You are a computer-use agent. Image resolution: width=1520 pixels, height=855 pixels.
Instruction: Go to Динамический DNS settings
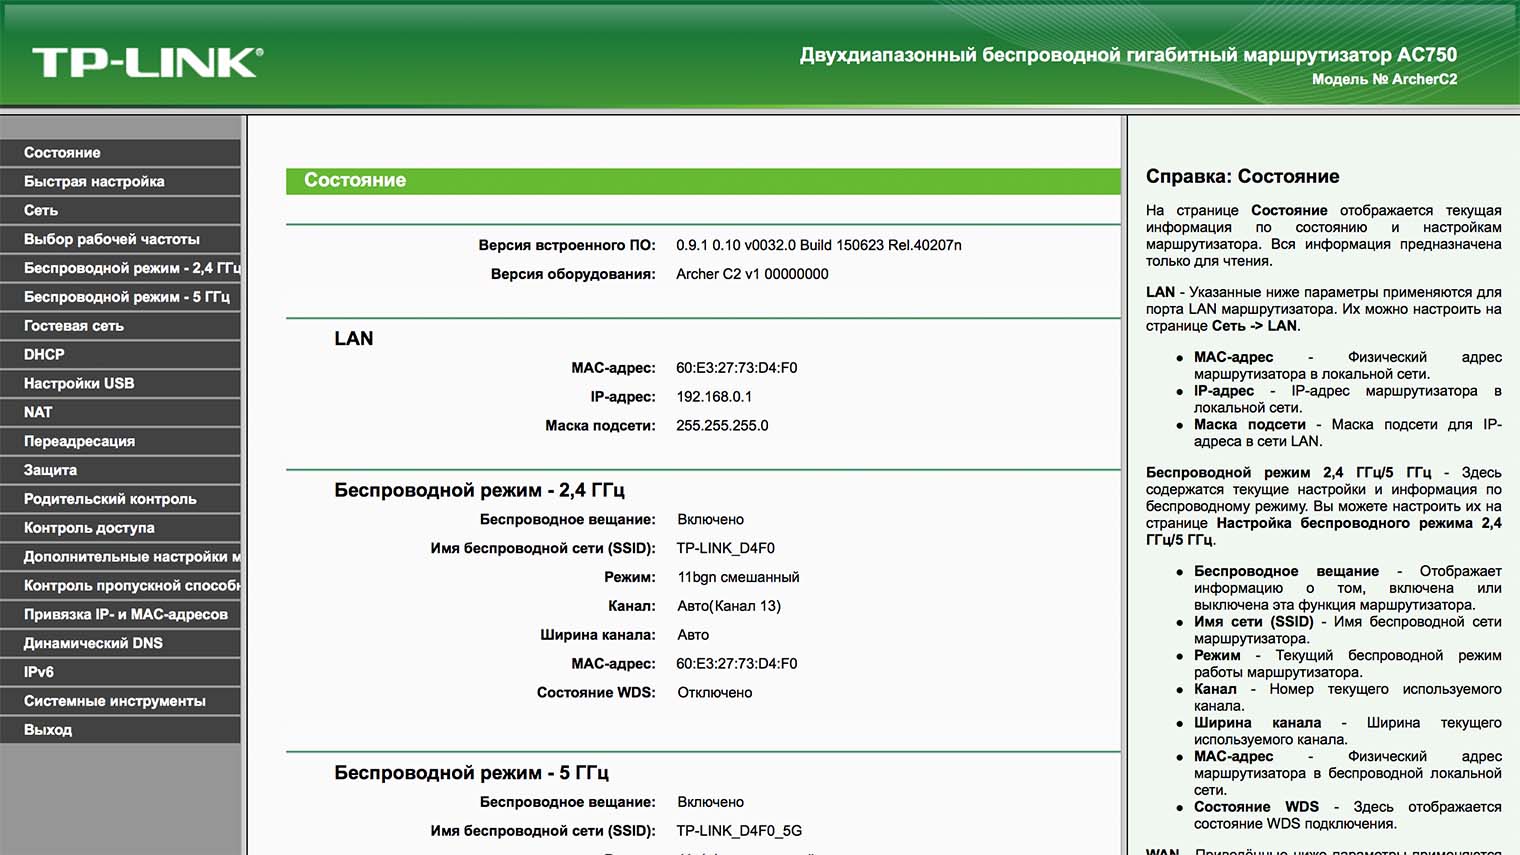pos(120,643)
